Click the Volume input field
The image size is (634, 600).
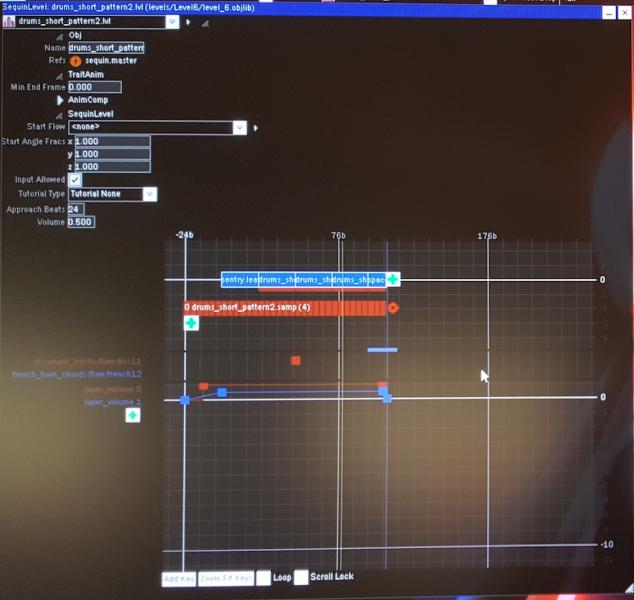pos(81,222)
